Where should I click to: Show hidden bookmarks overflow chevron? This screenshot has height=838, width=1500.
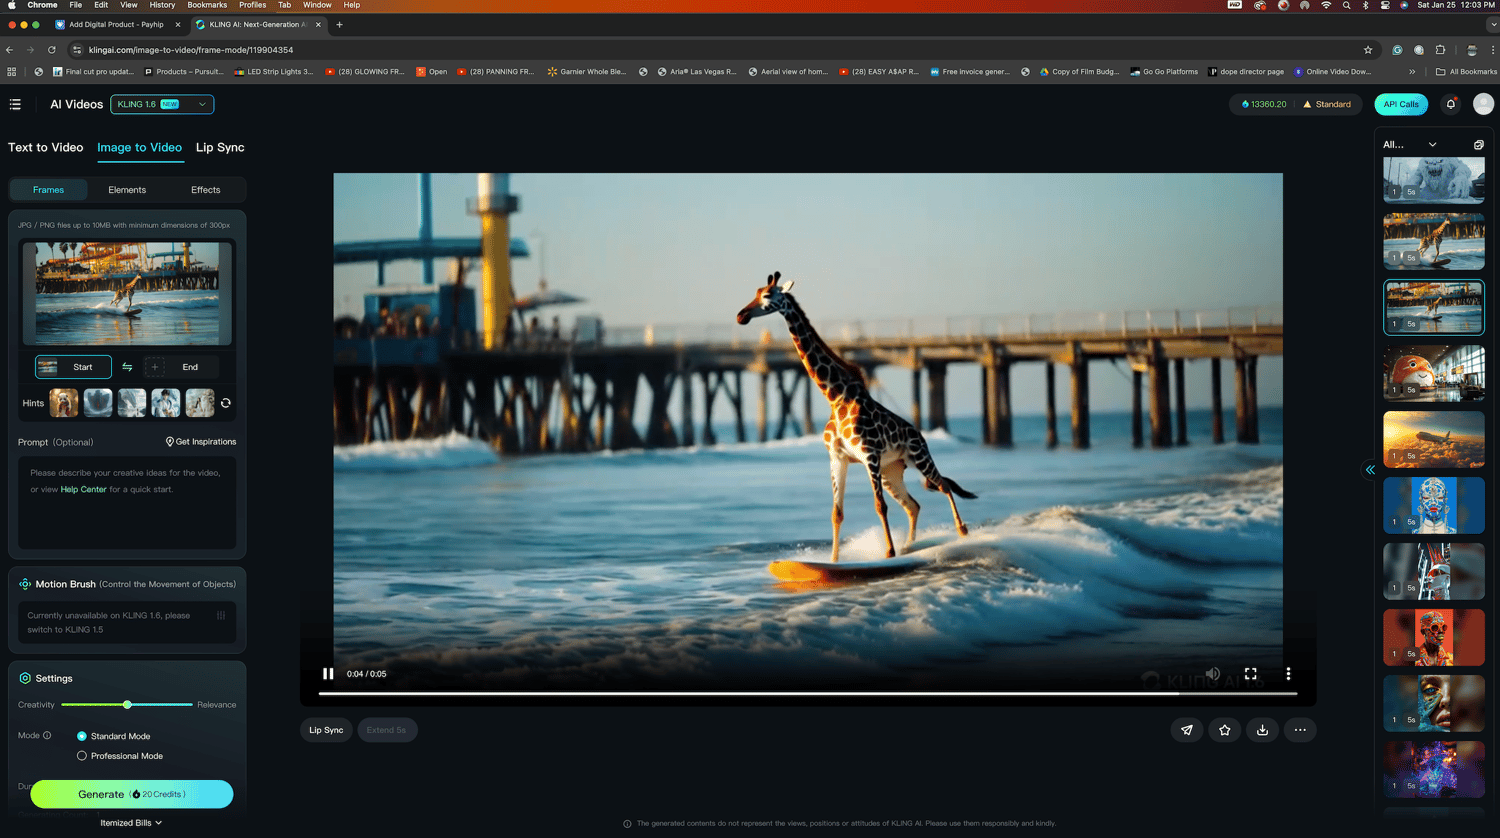pyautogui.click(x=1412, y=72)
